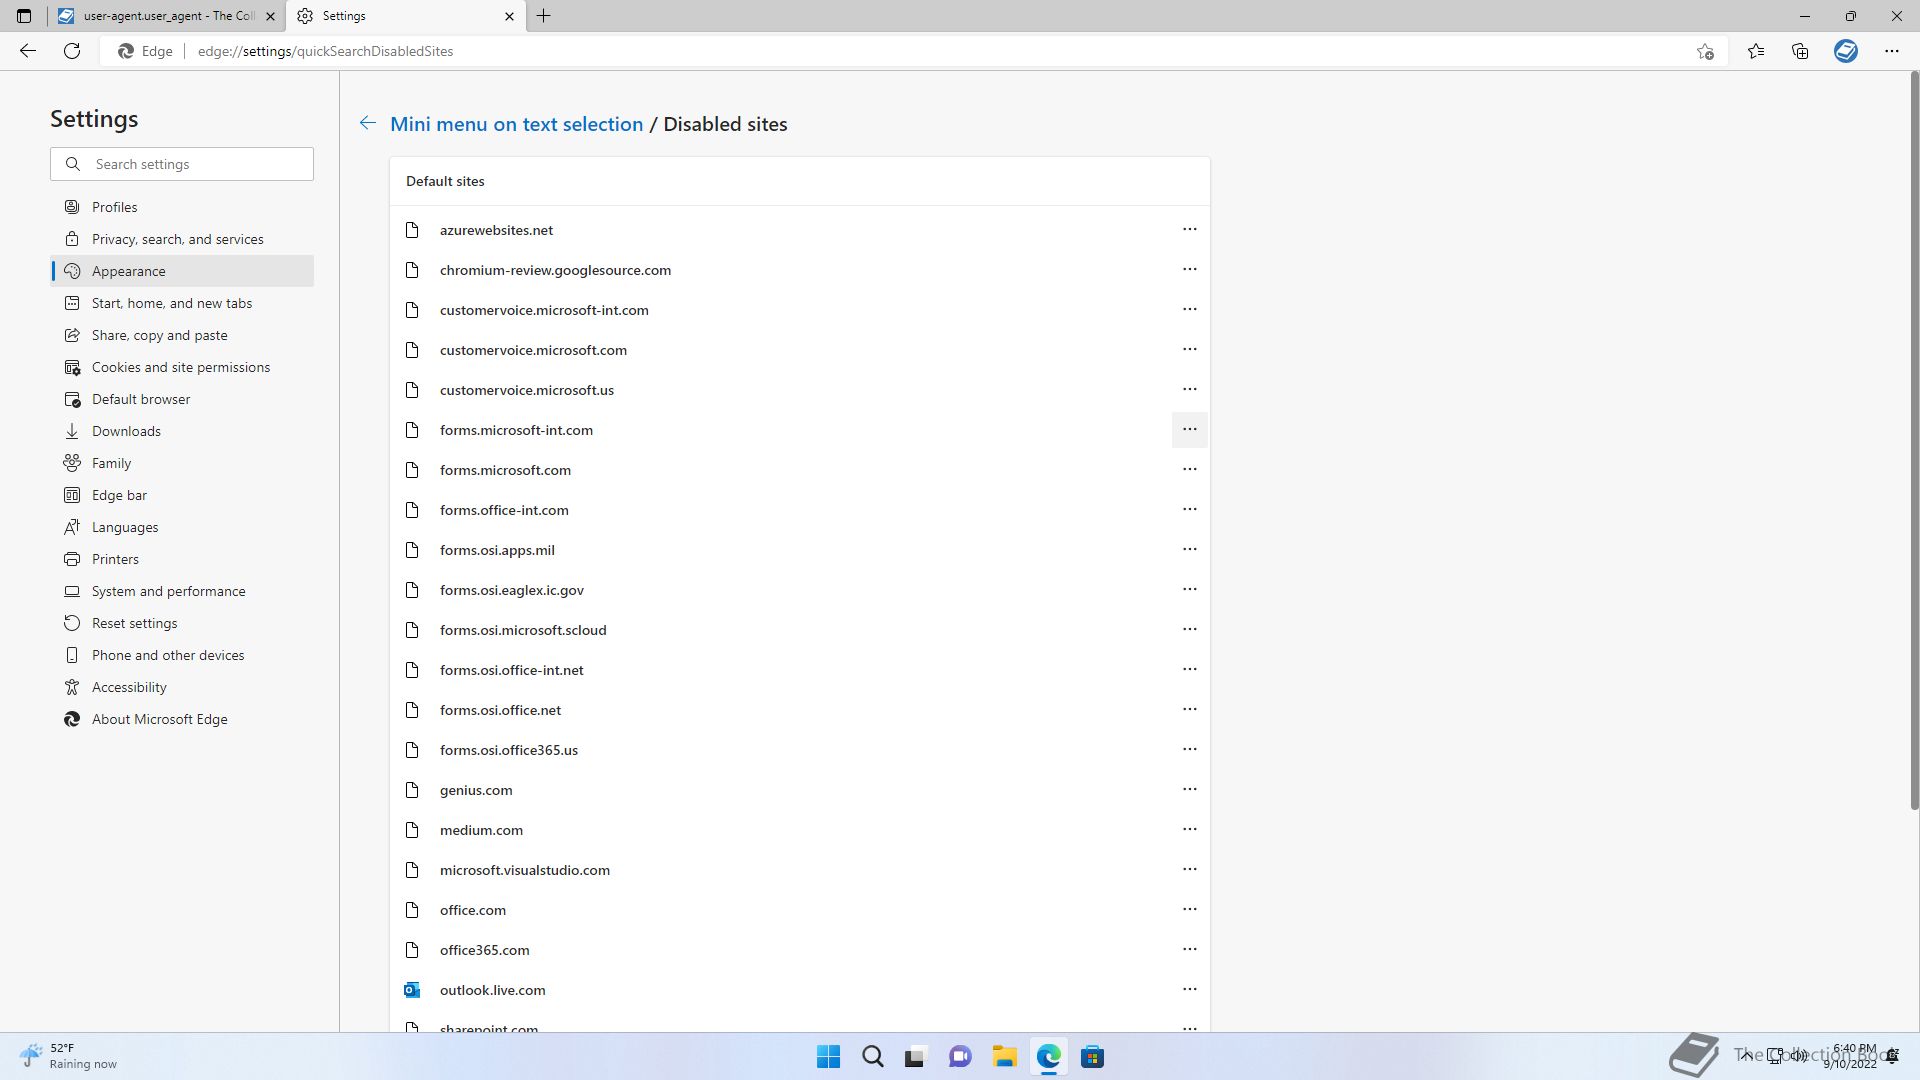This screenshot has height=1080, width=1920.
Task: Open Microsoft Store from the taskbar
Action: 1092,1057
